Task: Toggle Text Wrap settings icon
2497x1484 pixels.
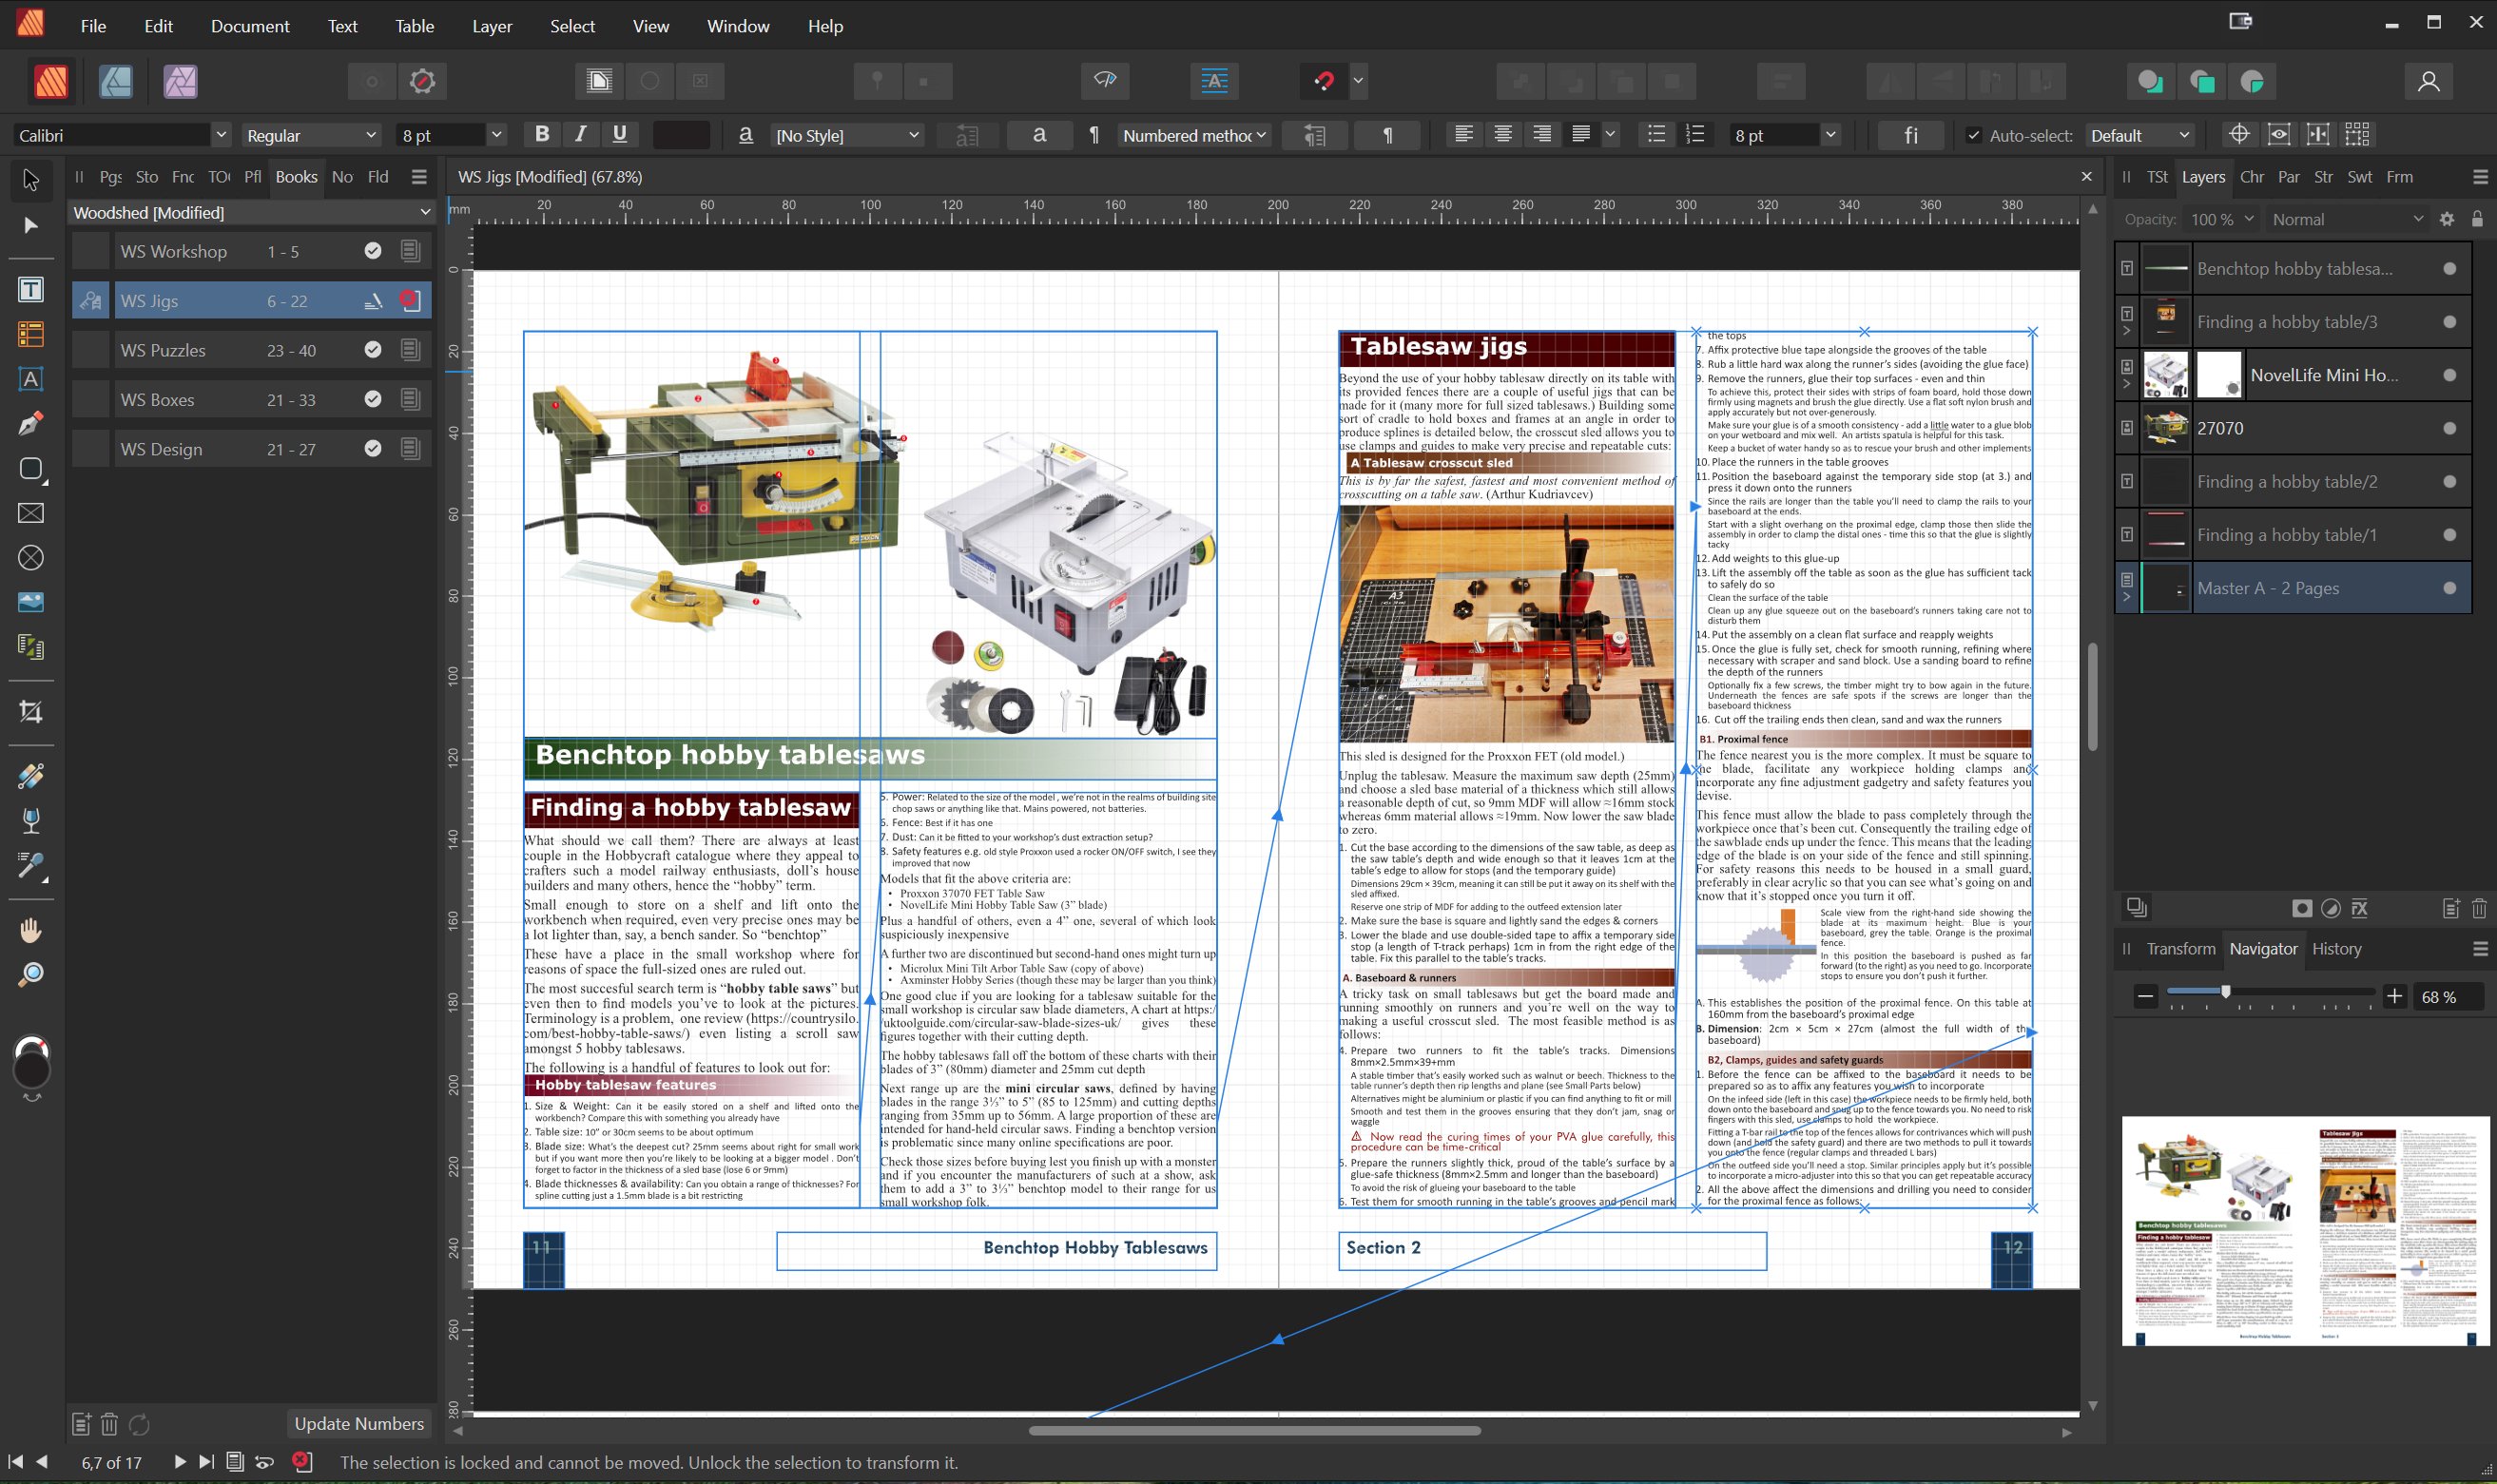Action: pyautogui.click(x=599, y=81)
